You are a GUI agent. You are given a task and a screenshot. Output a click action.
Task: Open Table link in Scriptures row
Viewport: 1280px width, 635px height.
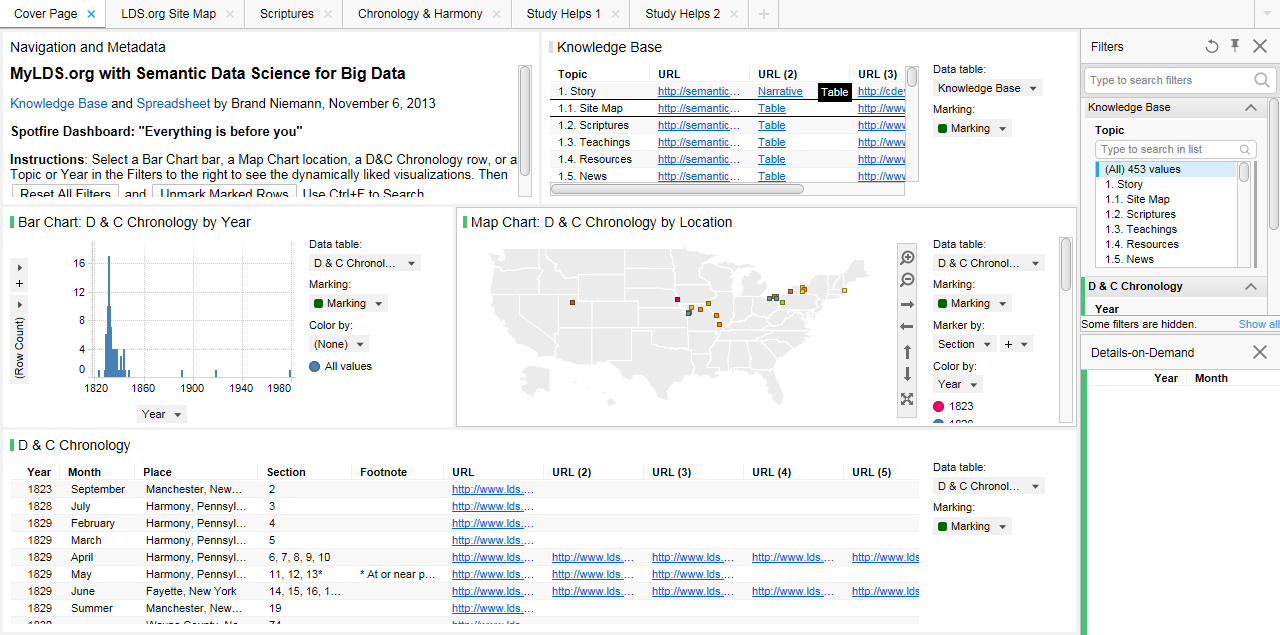click(772, 125)
